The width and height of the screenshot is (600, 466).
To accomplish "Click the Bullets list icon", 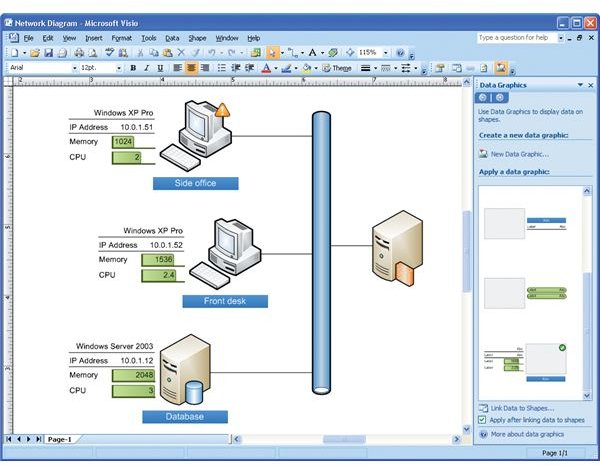I will [222, 68].
